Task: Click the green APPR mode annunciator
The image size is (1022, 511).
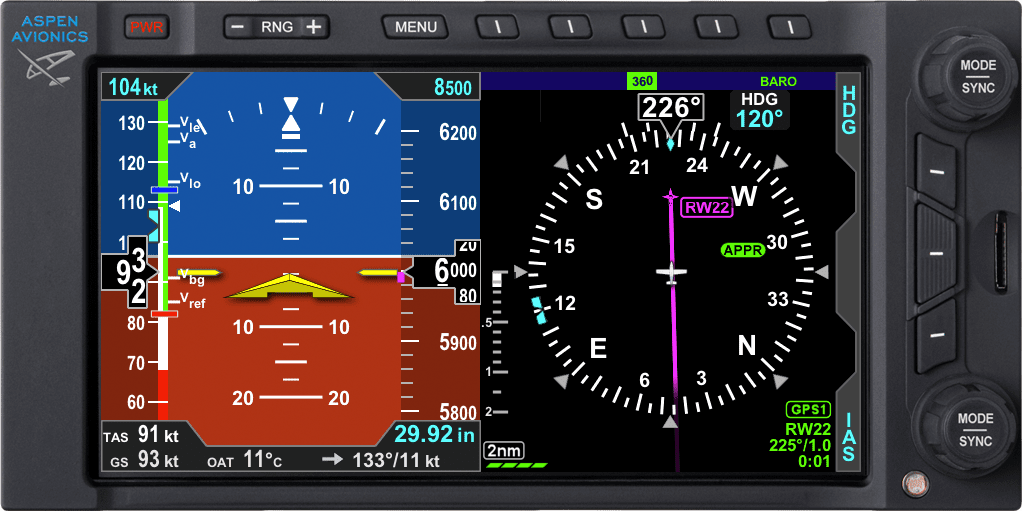Action: [743, 250]
